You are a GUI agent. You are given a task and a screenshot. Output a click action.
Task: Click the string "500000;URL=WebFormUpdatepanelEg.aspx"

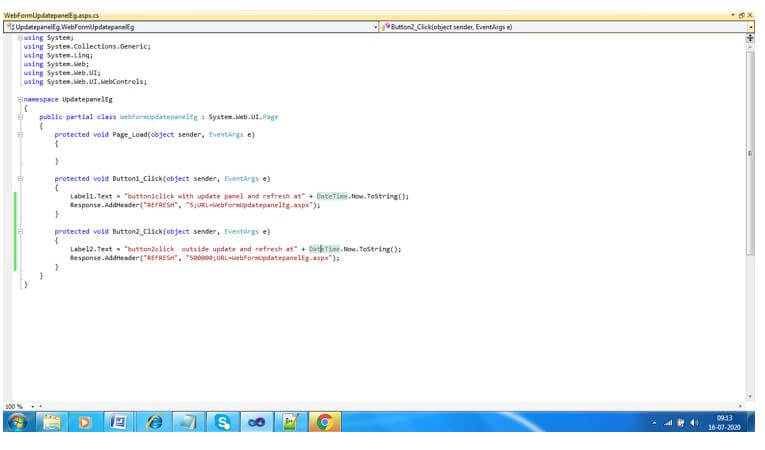260,258
